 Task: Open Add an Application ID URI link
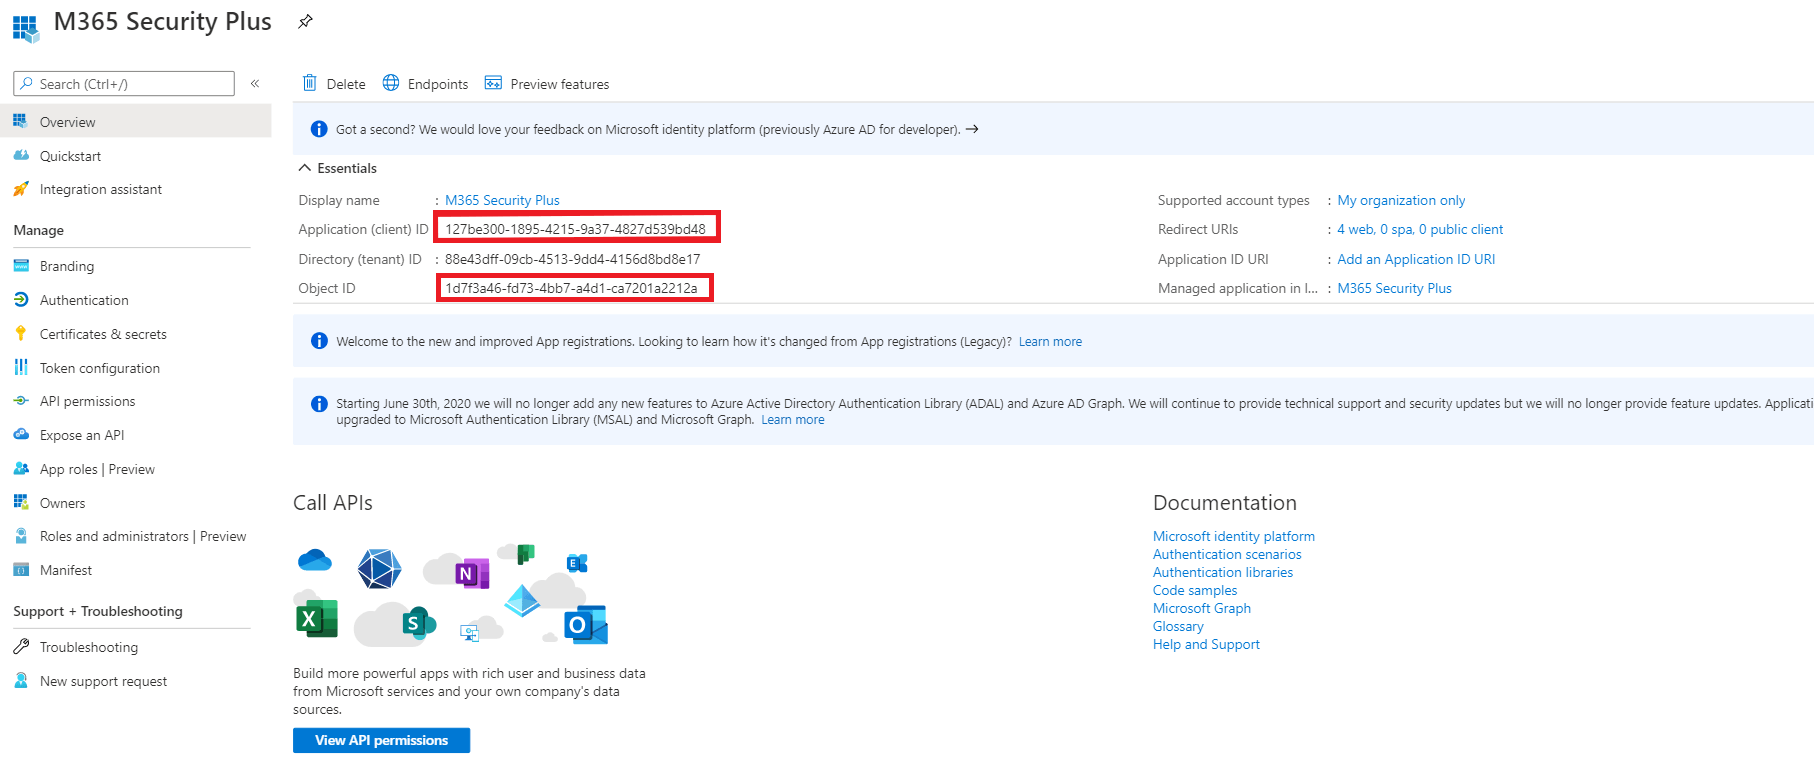click(x=1416, y=259)
